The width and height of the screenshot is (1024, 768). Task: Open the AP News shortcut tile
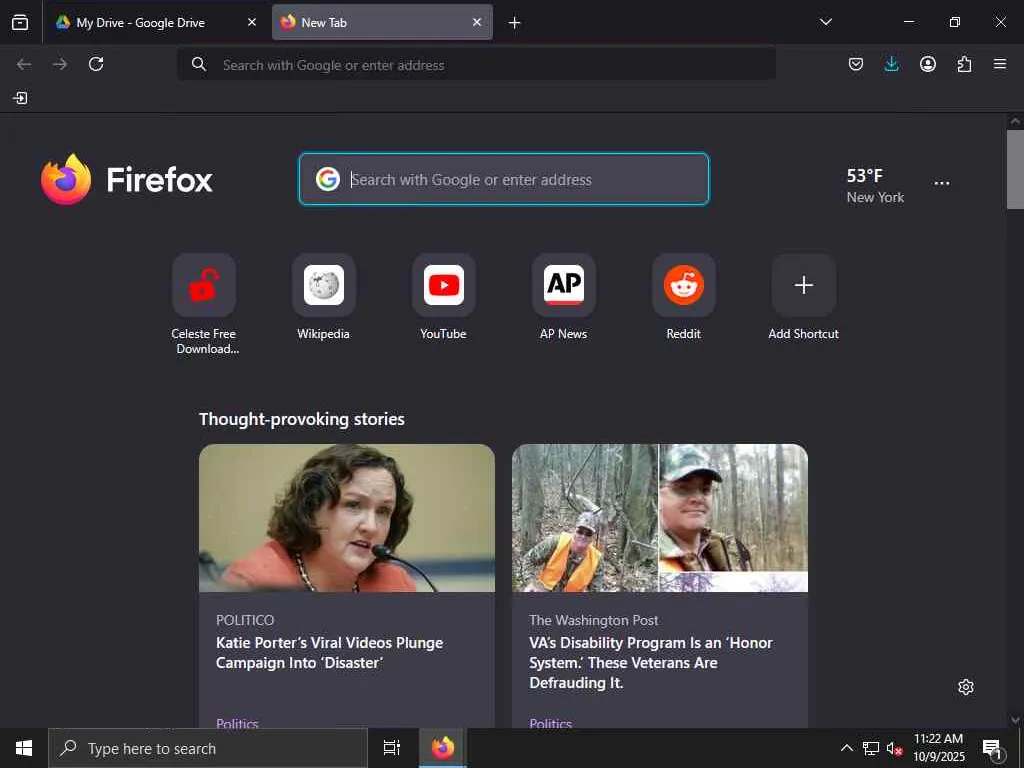pyautogui.click(x=564, y=298)
